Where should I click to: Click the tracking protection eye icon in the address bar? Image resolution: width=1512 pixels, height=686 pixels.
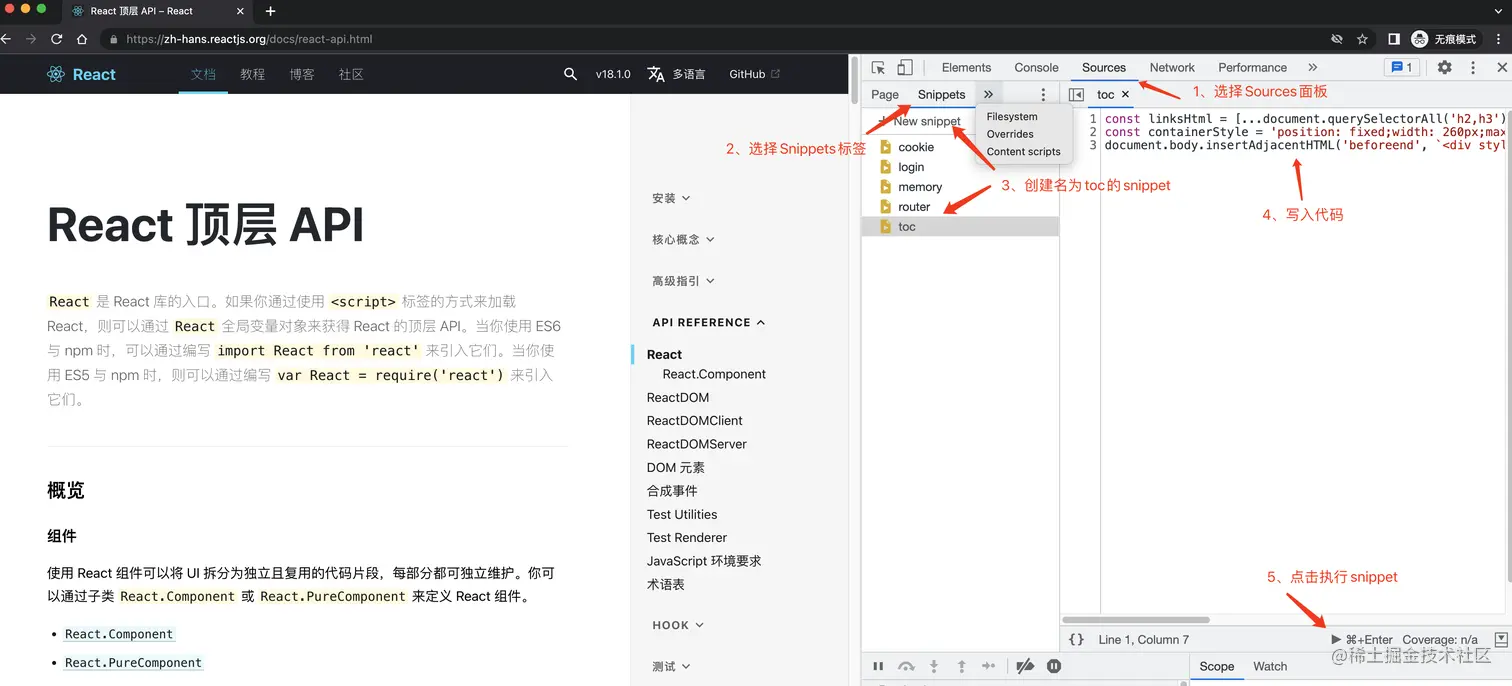coord(1337,39)
